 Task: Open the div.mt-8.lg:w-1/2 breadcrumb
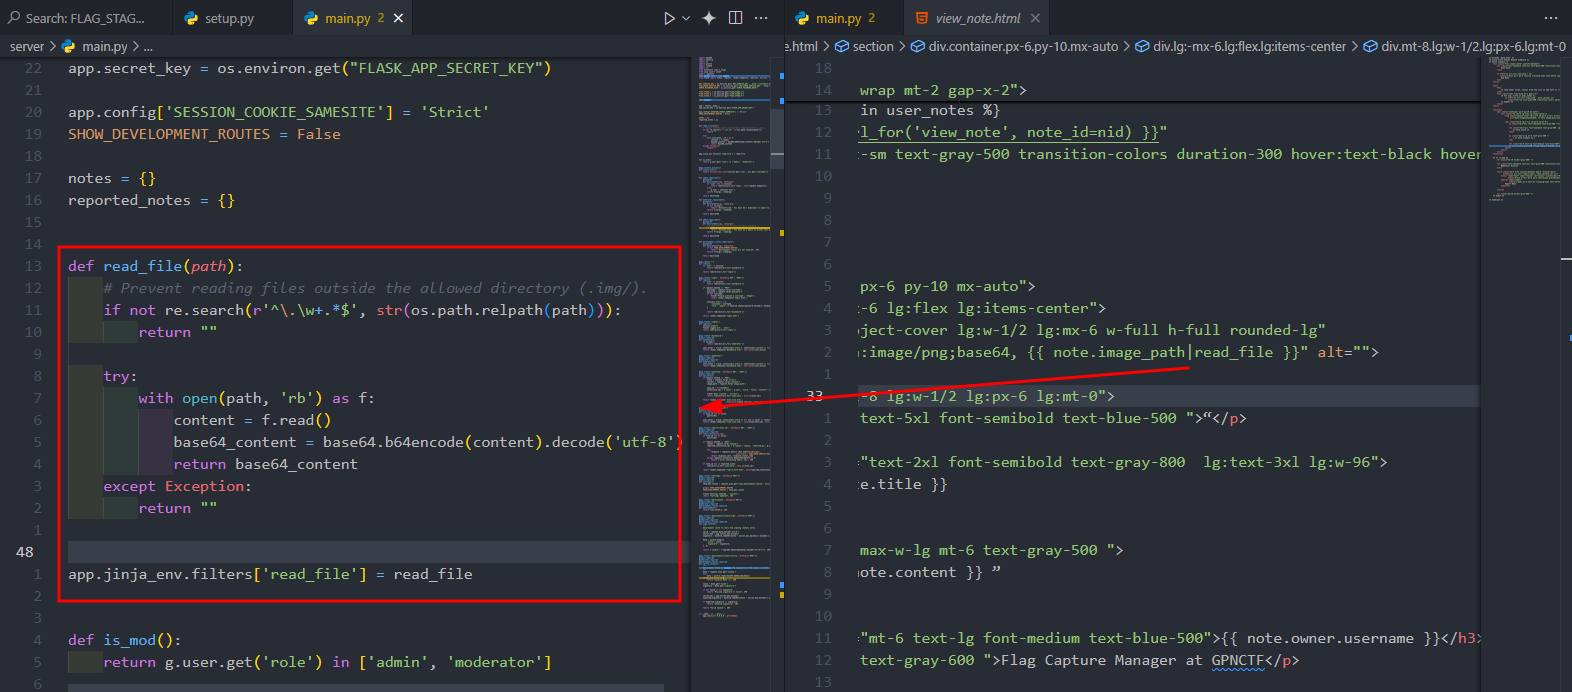coord(1473,46)
